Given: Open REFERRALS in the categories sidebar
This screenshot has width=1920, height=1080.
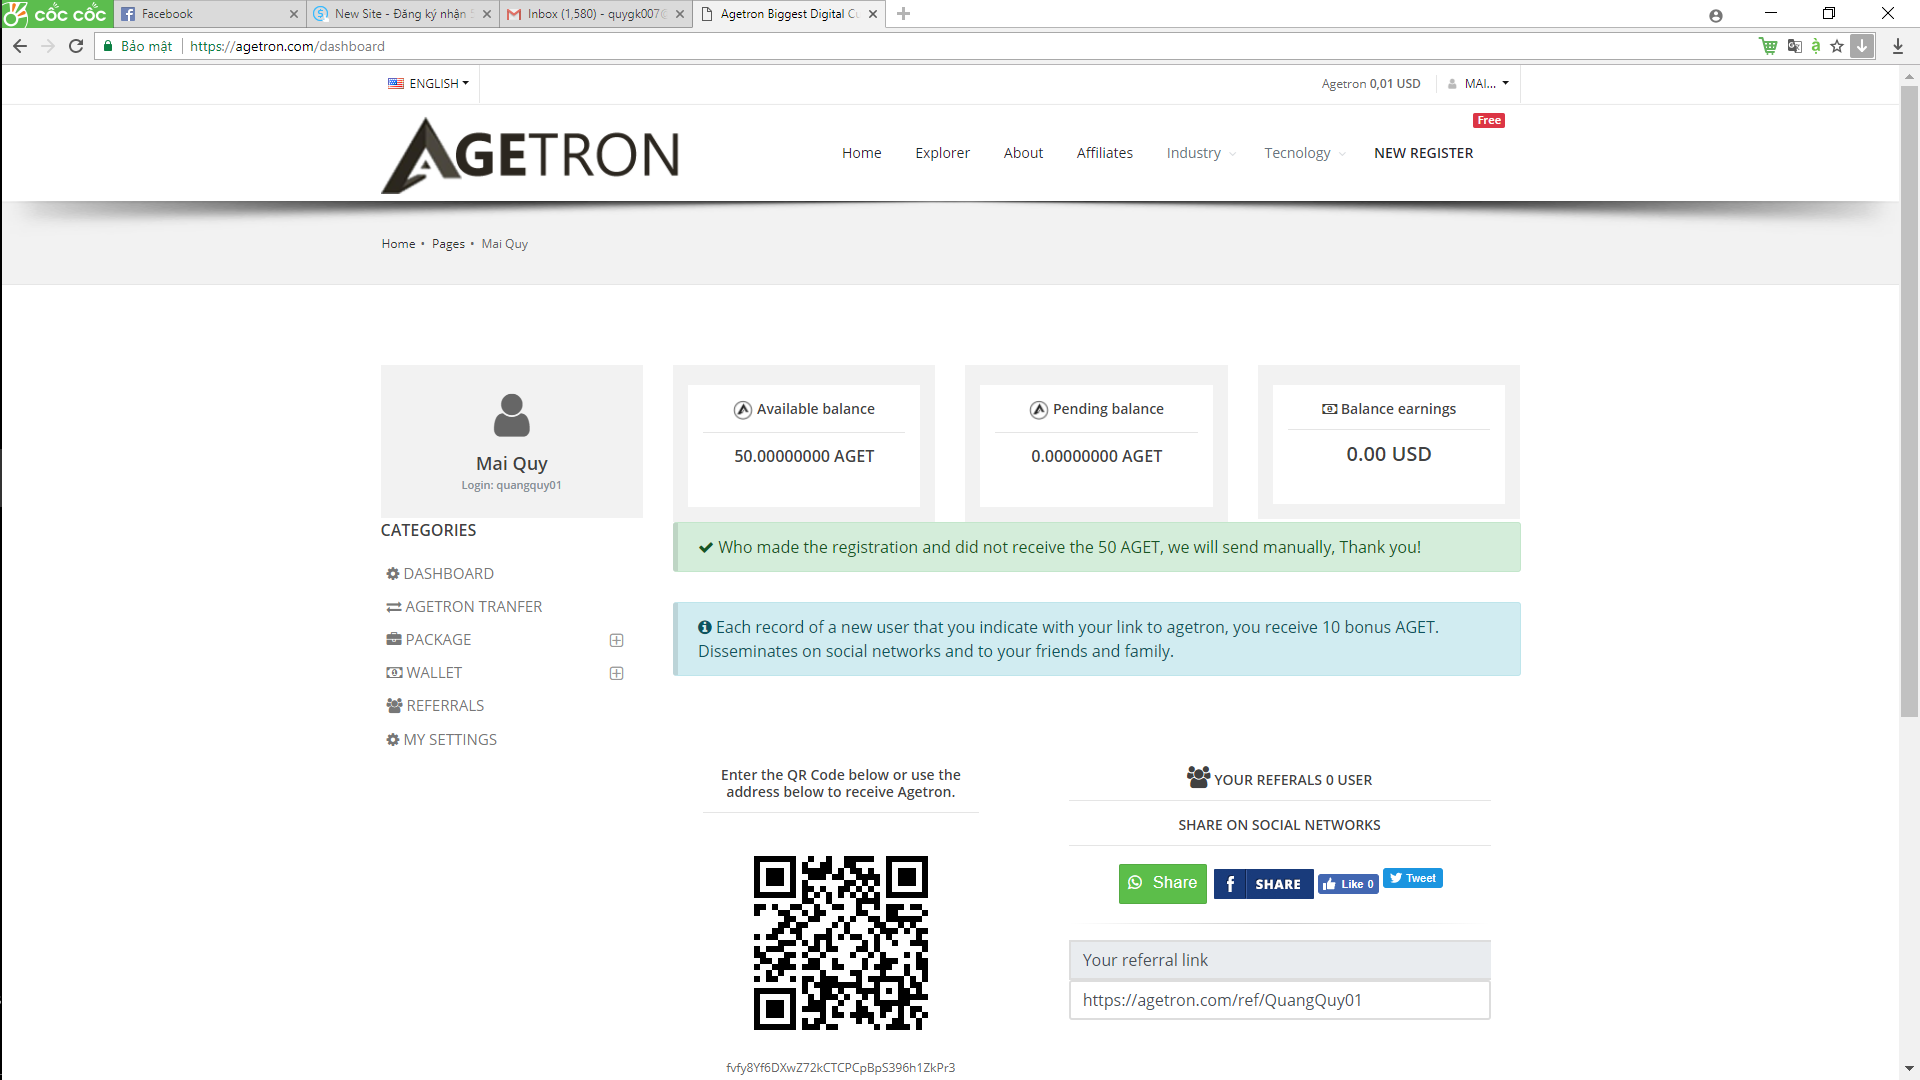Looking at the screenshot, I should (444, 706).
